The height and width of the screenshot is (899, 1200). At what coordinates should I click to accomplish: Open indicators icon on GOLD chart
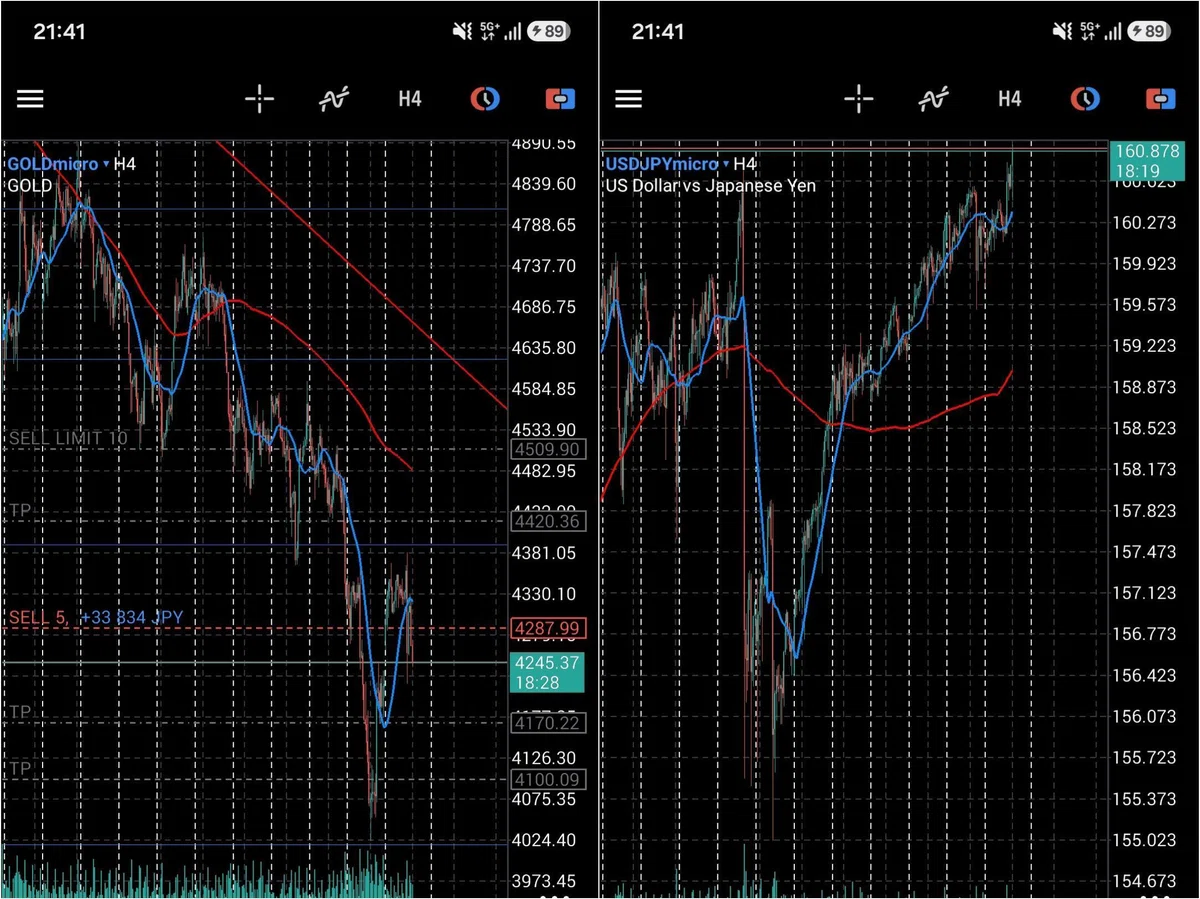coord(335,99)
